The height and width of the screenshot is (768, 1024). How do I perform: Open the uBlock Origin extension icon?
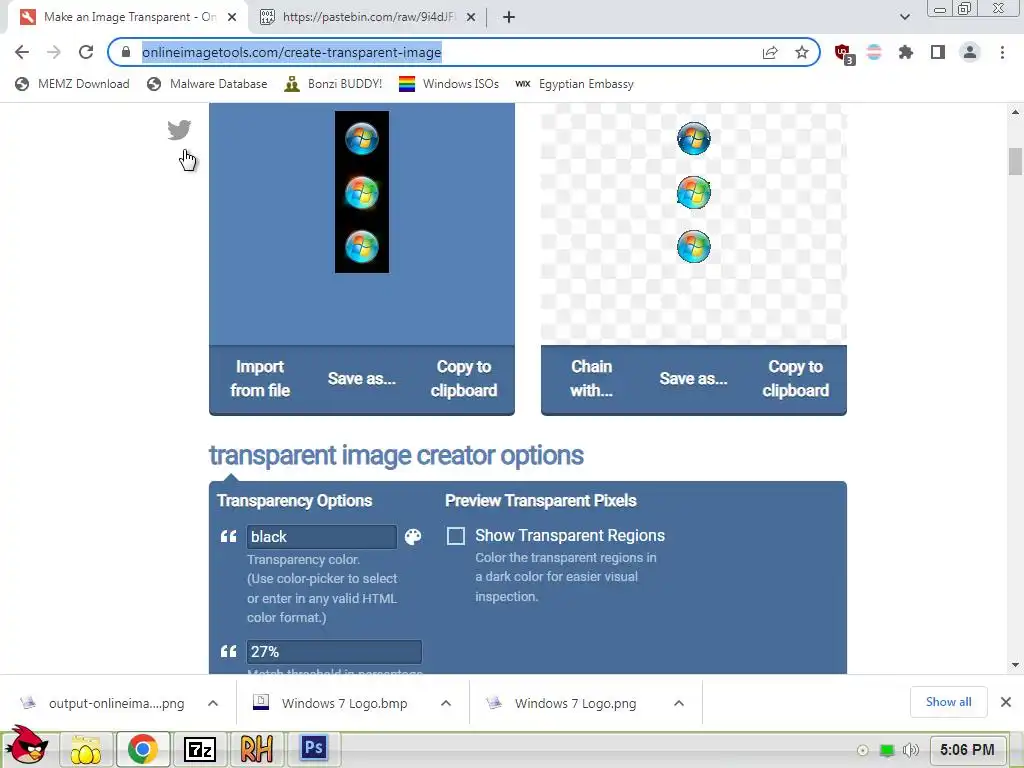click(x=844, y=53)
